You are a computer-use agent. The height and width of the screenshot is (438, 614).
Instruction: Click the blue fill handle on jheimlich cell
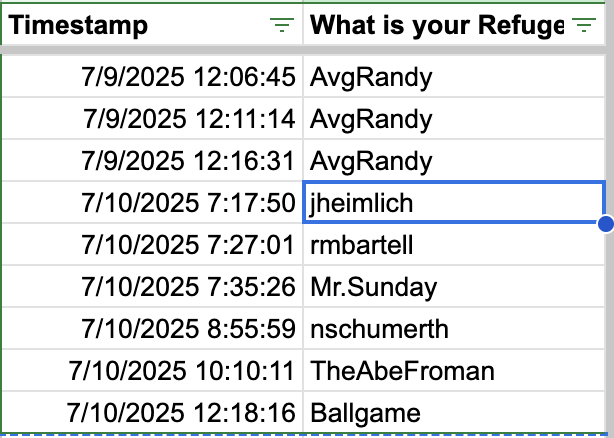pyautogui.click(x=604, y=224)
